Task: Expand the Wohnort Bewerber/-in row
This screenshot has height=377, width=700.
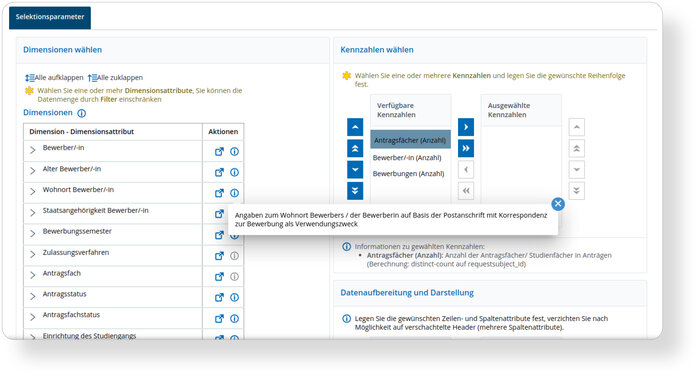Action: (x=33, y=192)
